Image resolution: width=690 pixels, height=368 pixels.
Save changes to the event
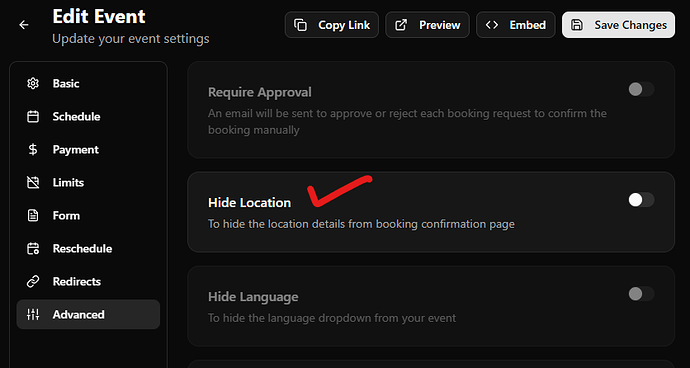click(x=618, y=25)
